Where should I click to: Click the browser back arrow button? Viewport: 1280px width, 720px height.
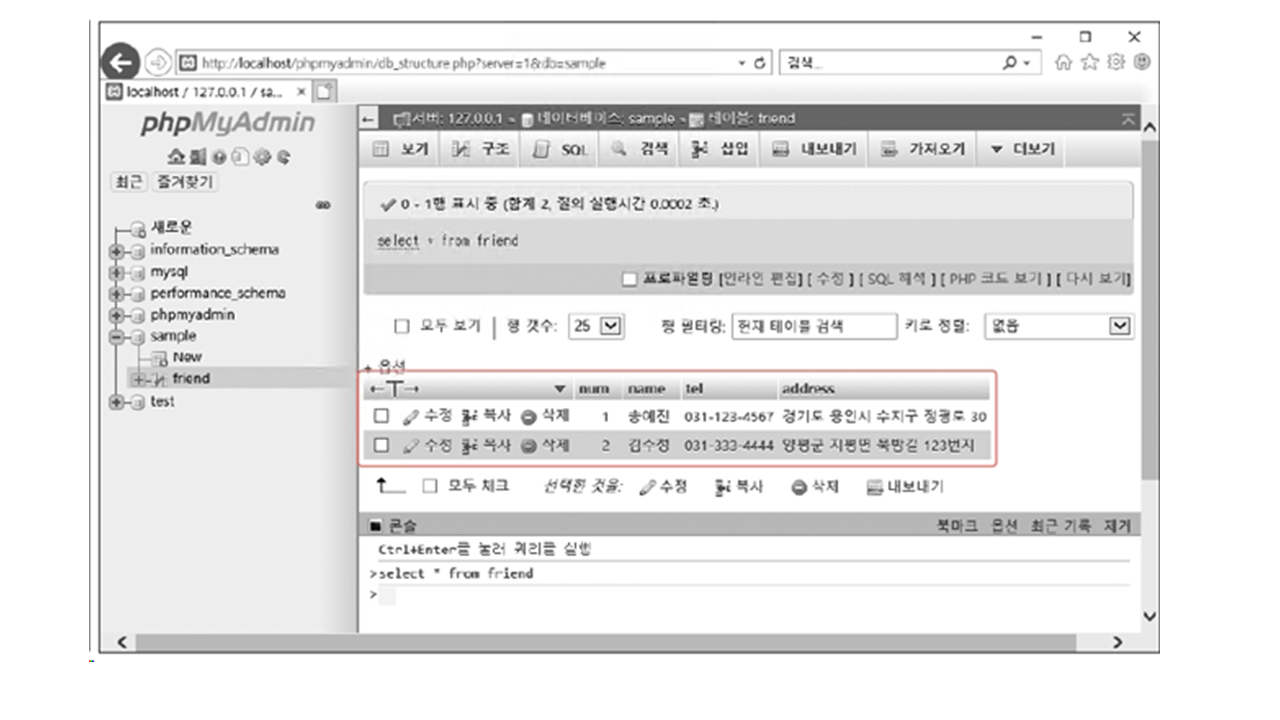tap(120, 63)
